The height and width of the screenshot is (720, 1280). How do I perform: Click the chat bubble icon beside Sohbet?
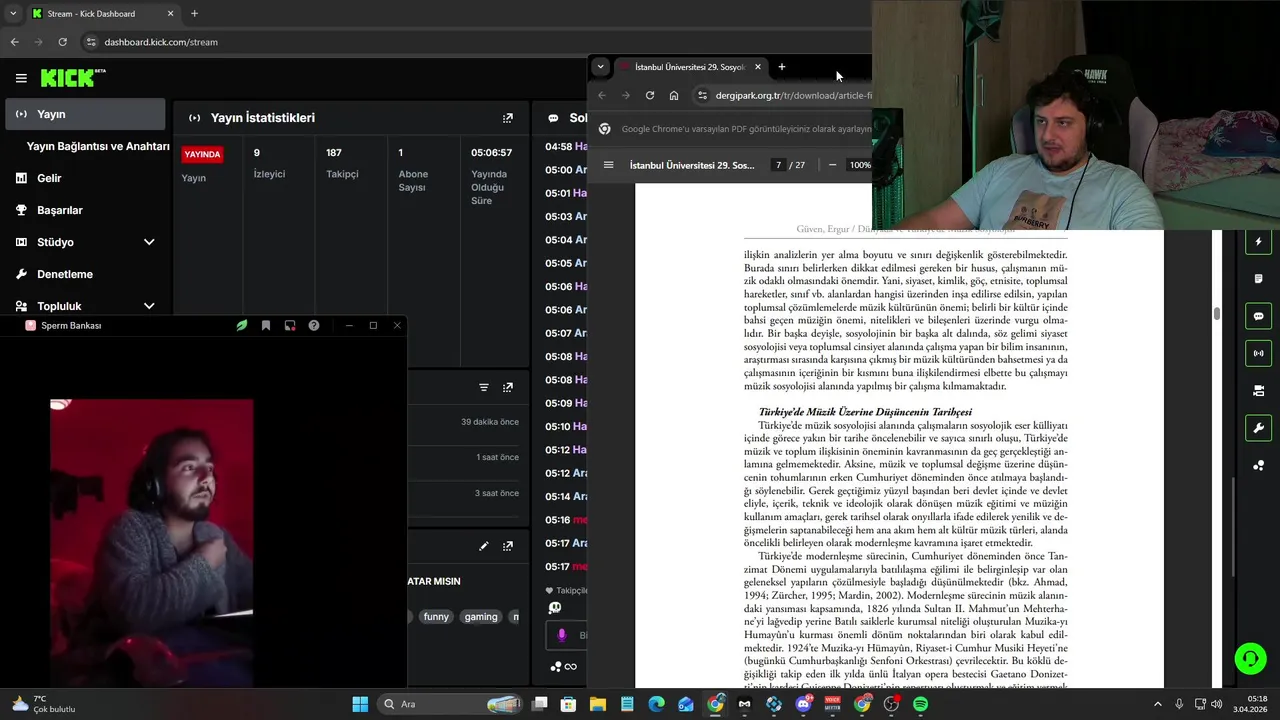[553, 118]
